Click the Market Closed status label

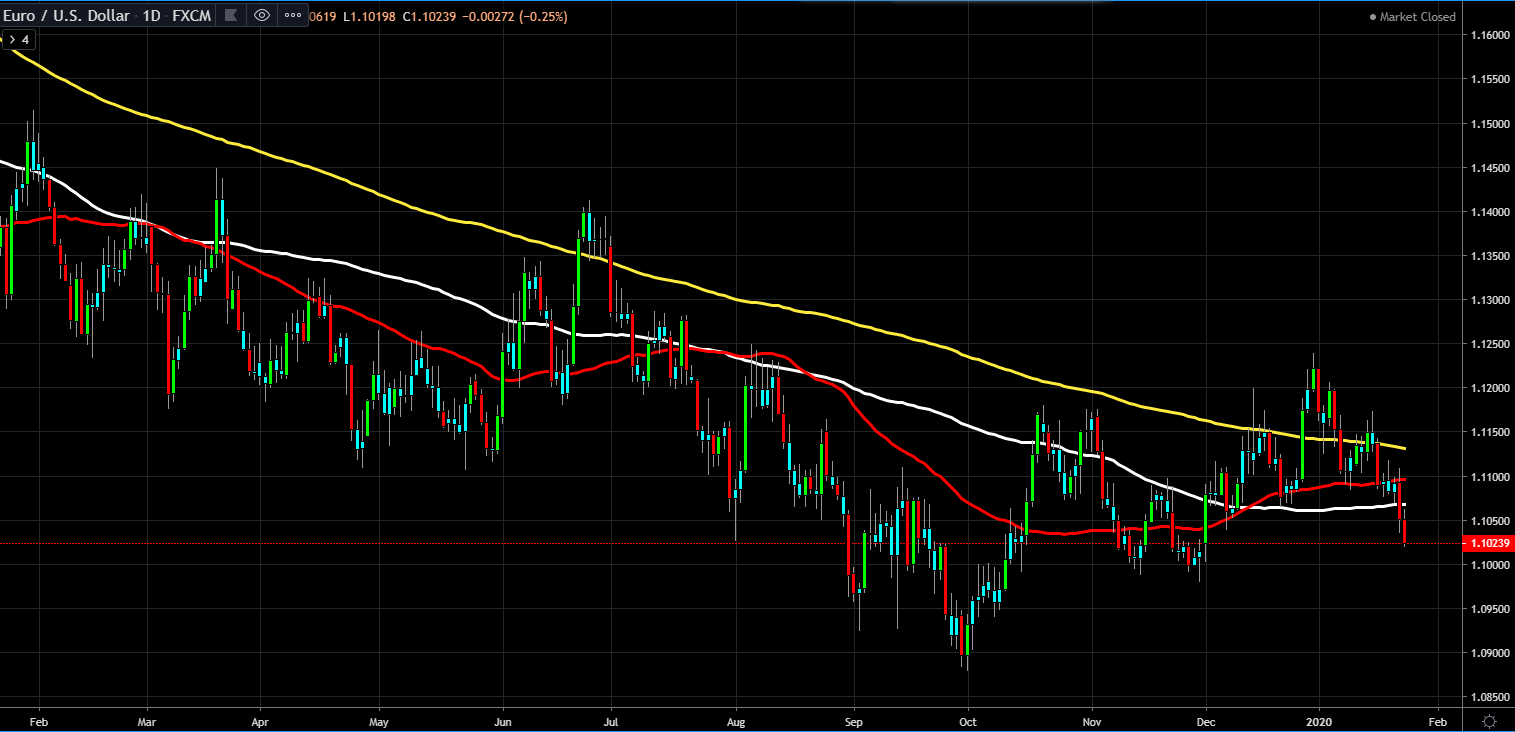(x=1418, y=16)
